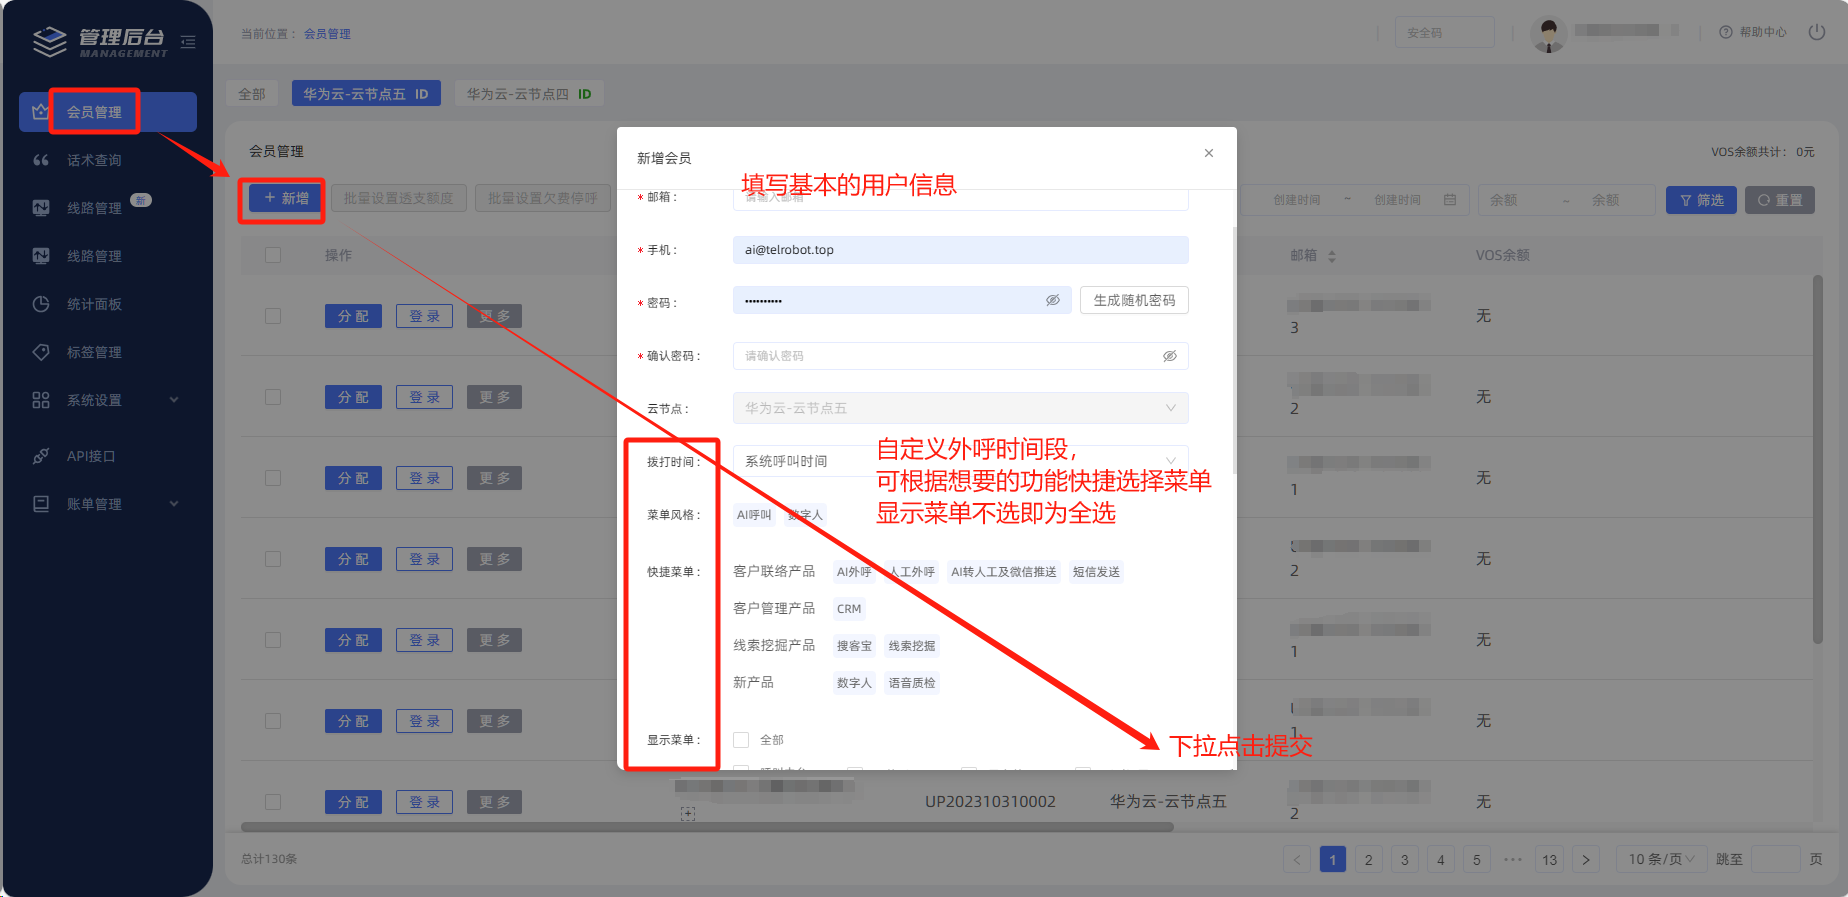Go to page 2

coord(1369,859)
